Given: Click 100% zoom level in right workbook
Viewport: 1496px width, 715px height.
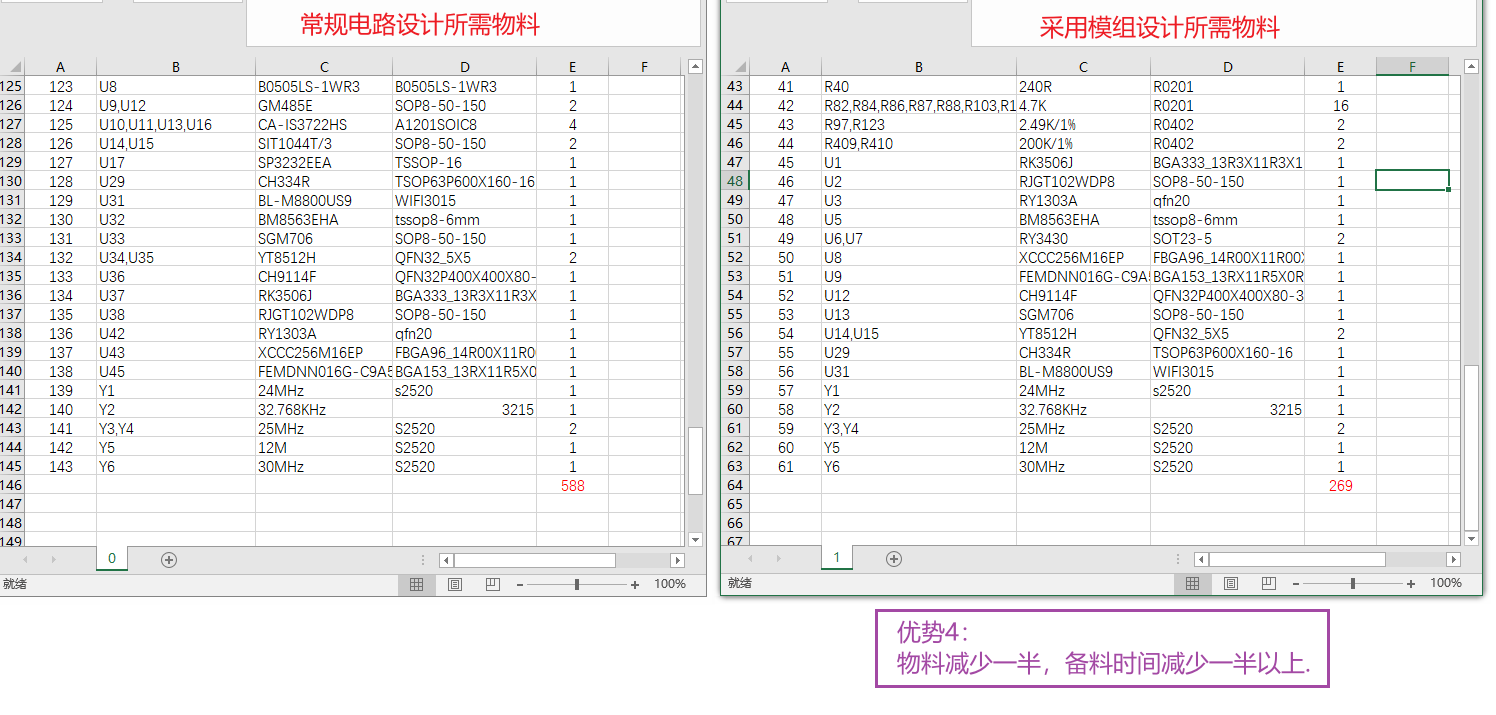Looking at the screenshot, I should [1444, 583].
